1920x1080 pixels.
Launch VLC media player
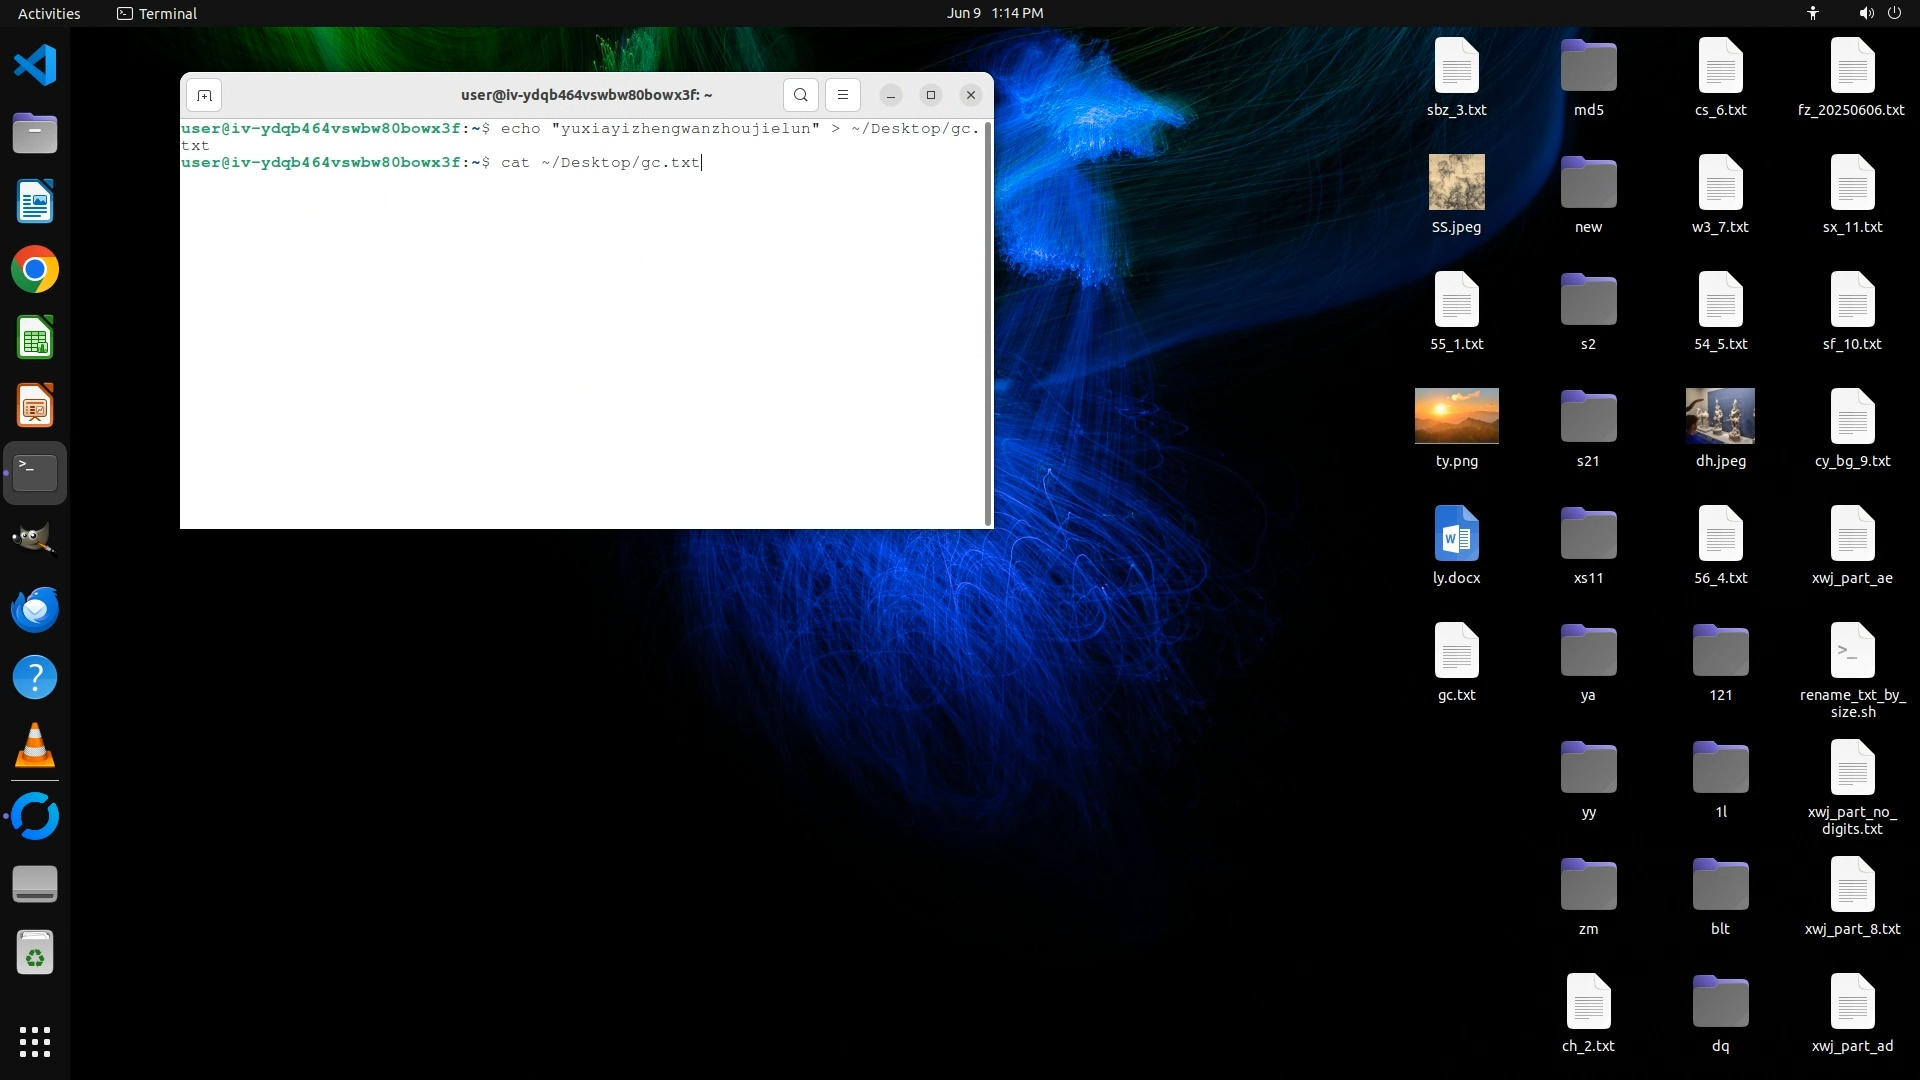[35, 745]
